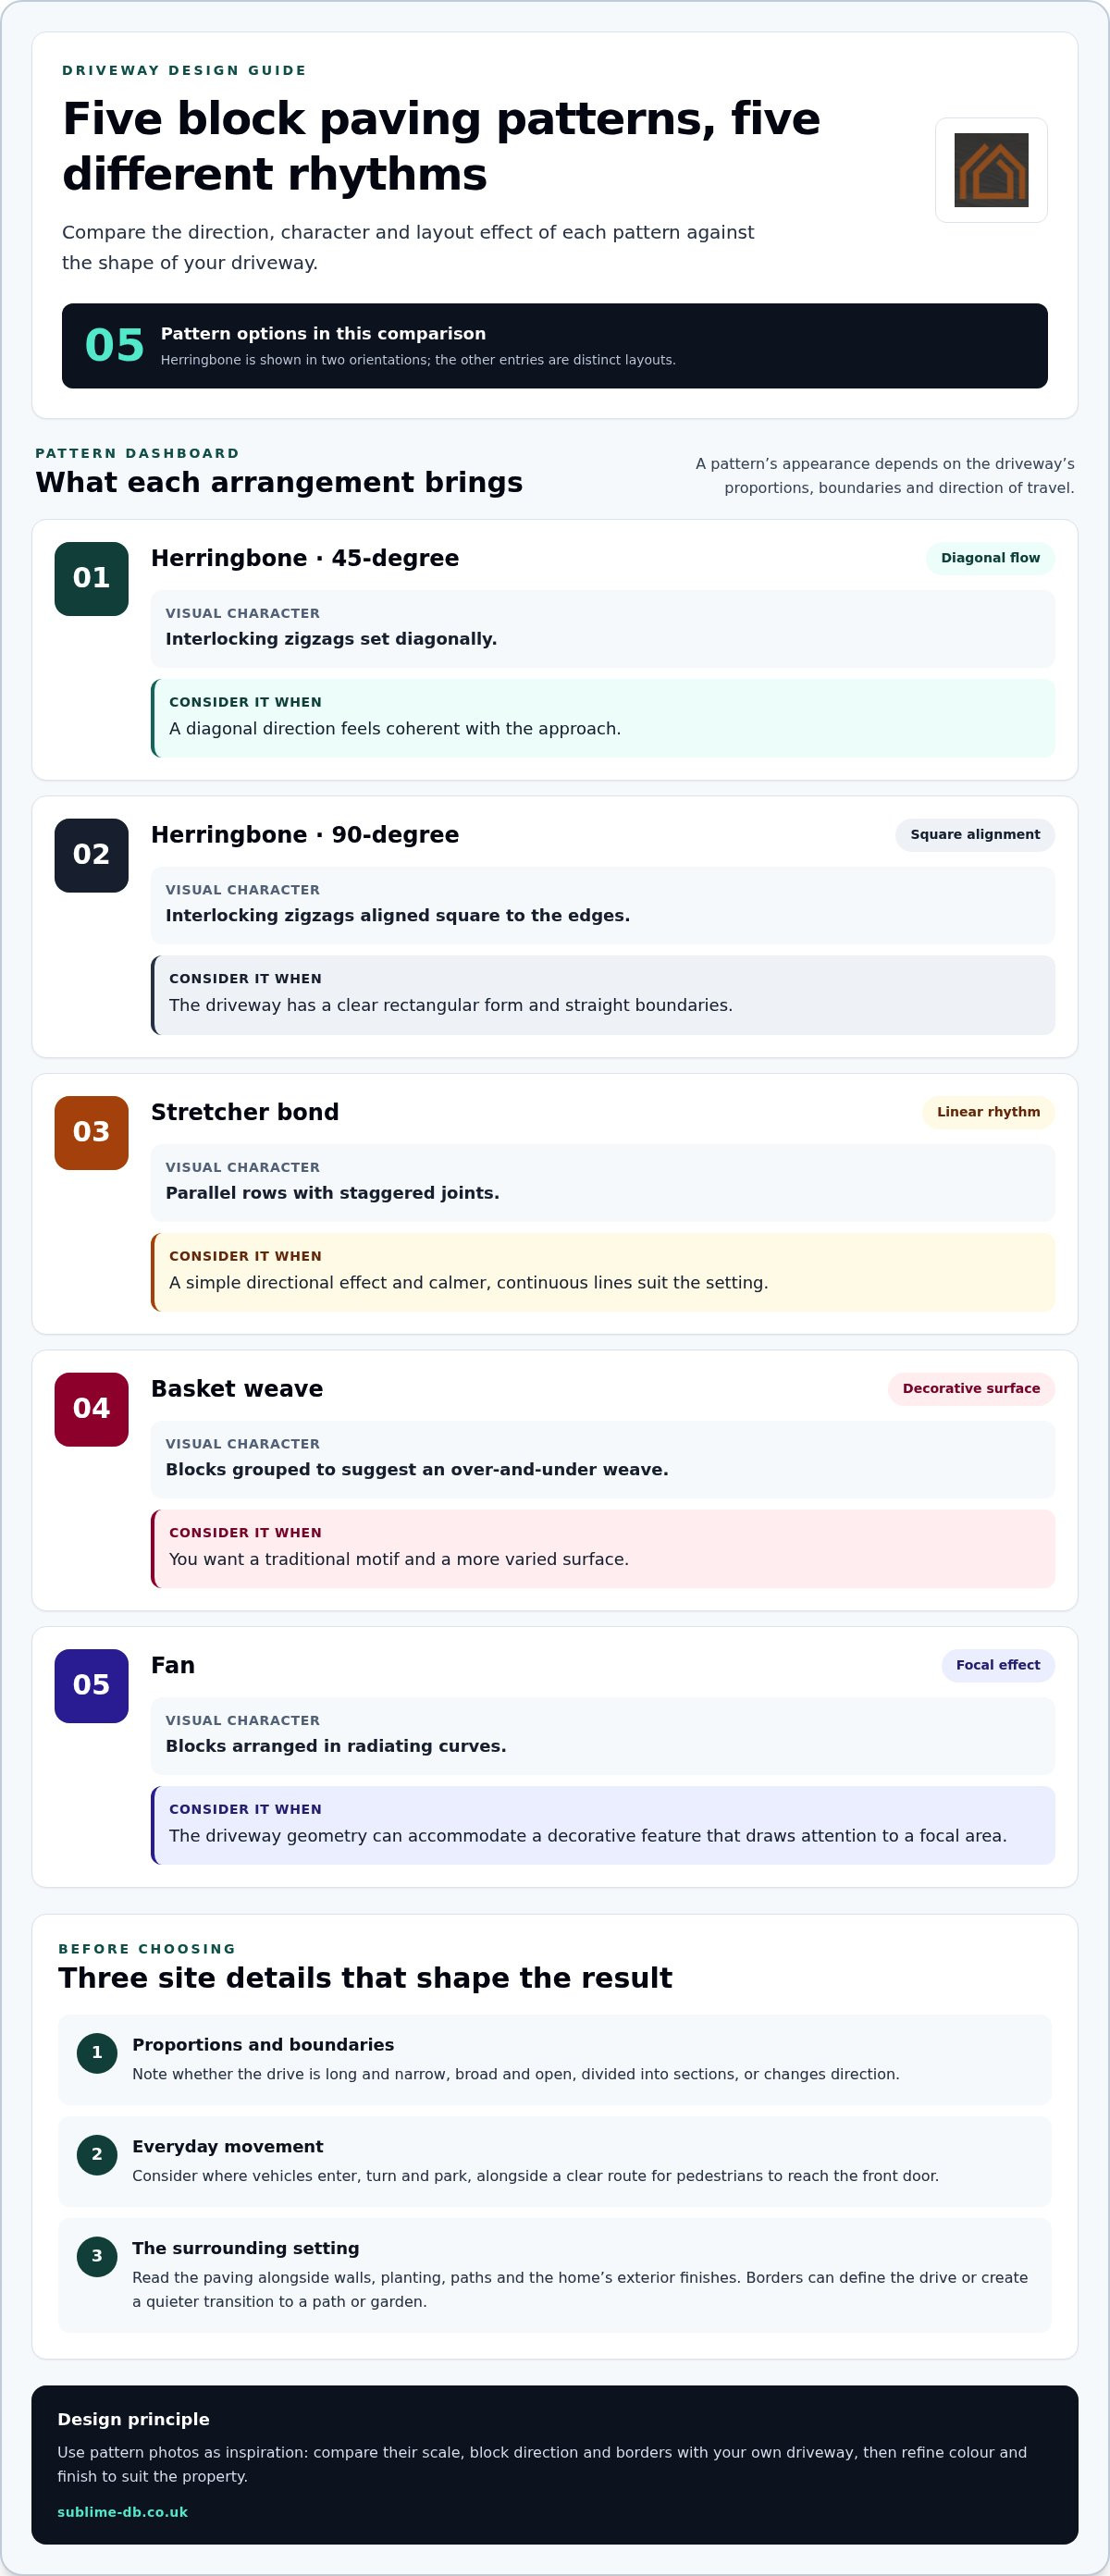Click the Diagonal flow tag

(990, 558)
